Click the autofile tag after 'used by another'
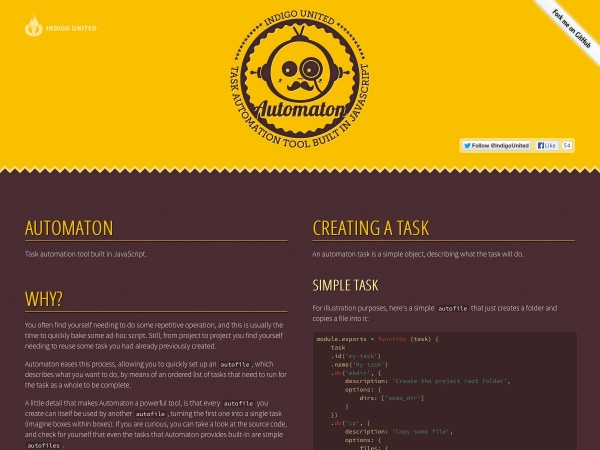This screenshot has width=600, height=450. 150,414
